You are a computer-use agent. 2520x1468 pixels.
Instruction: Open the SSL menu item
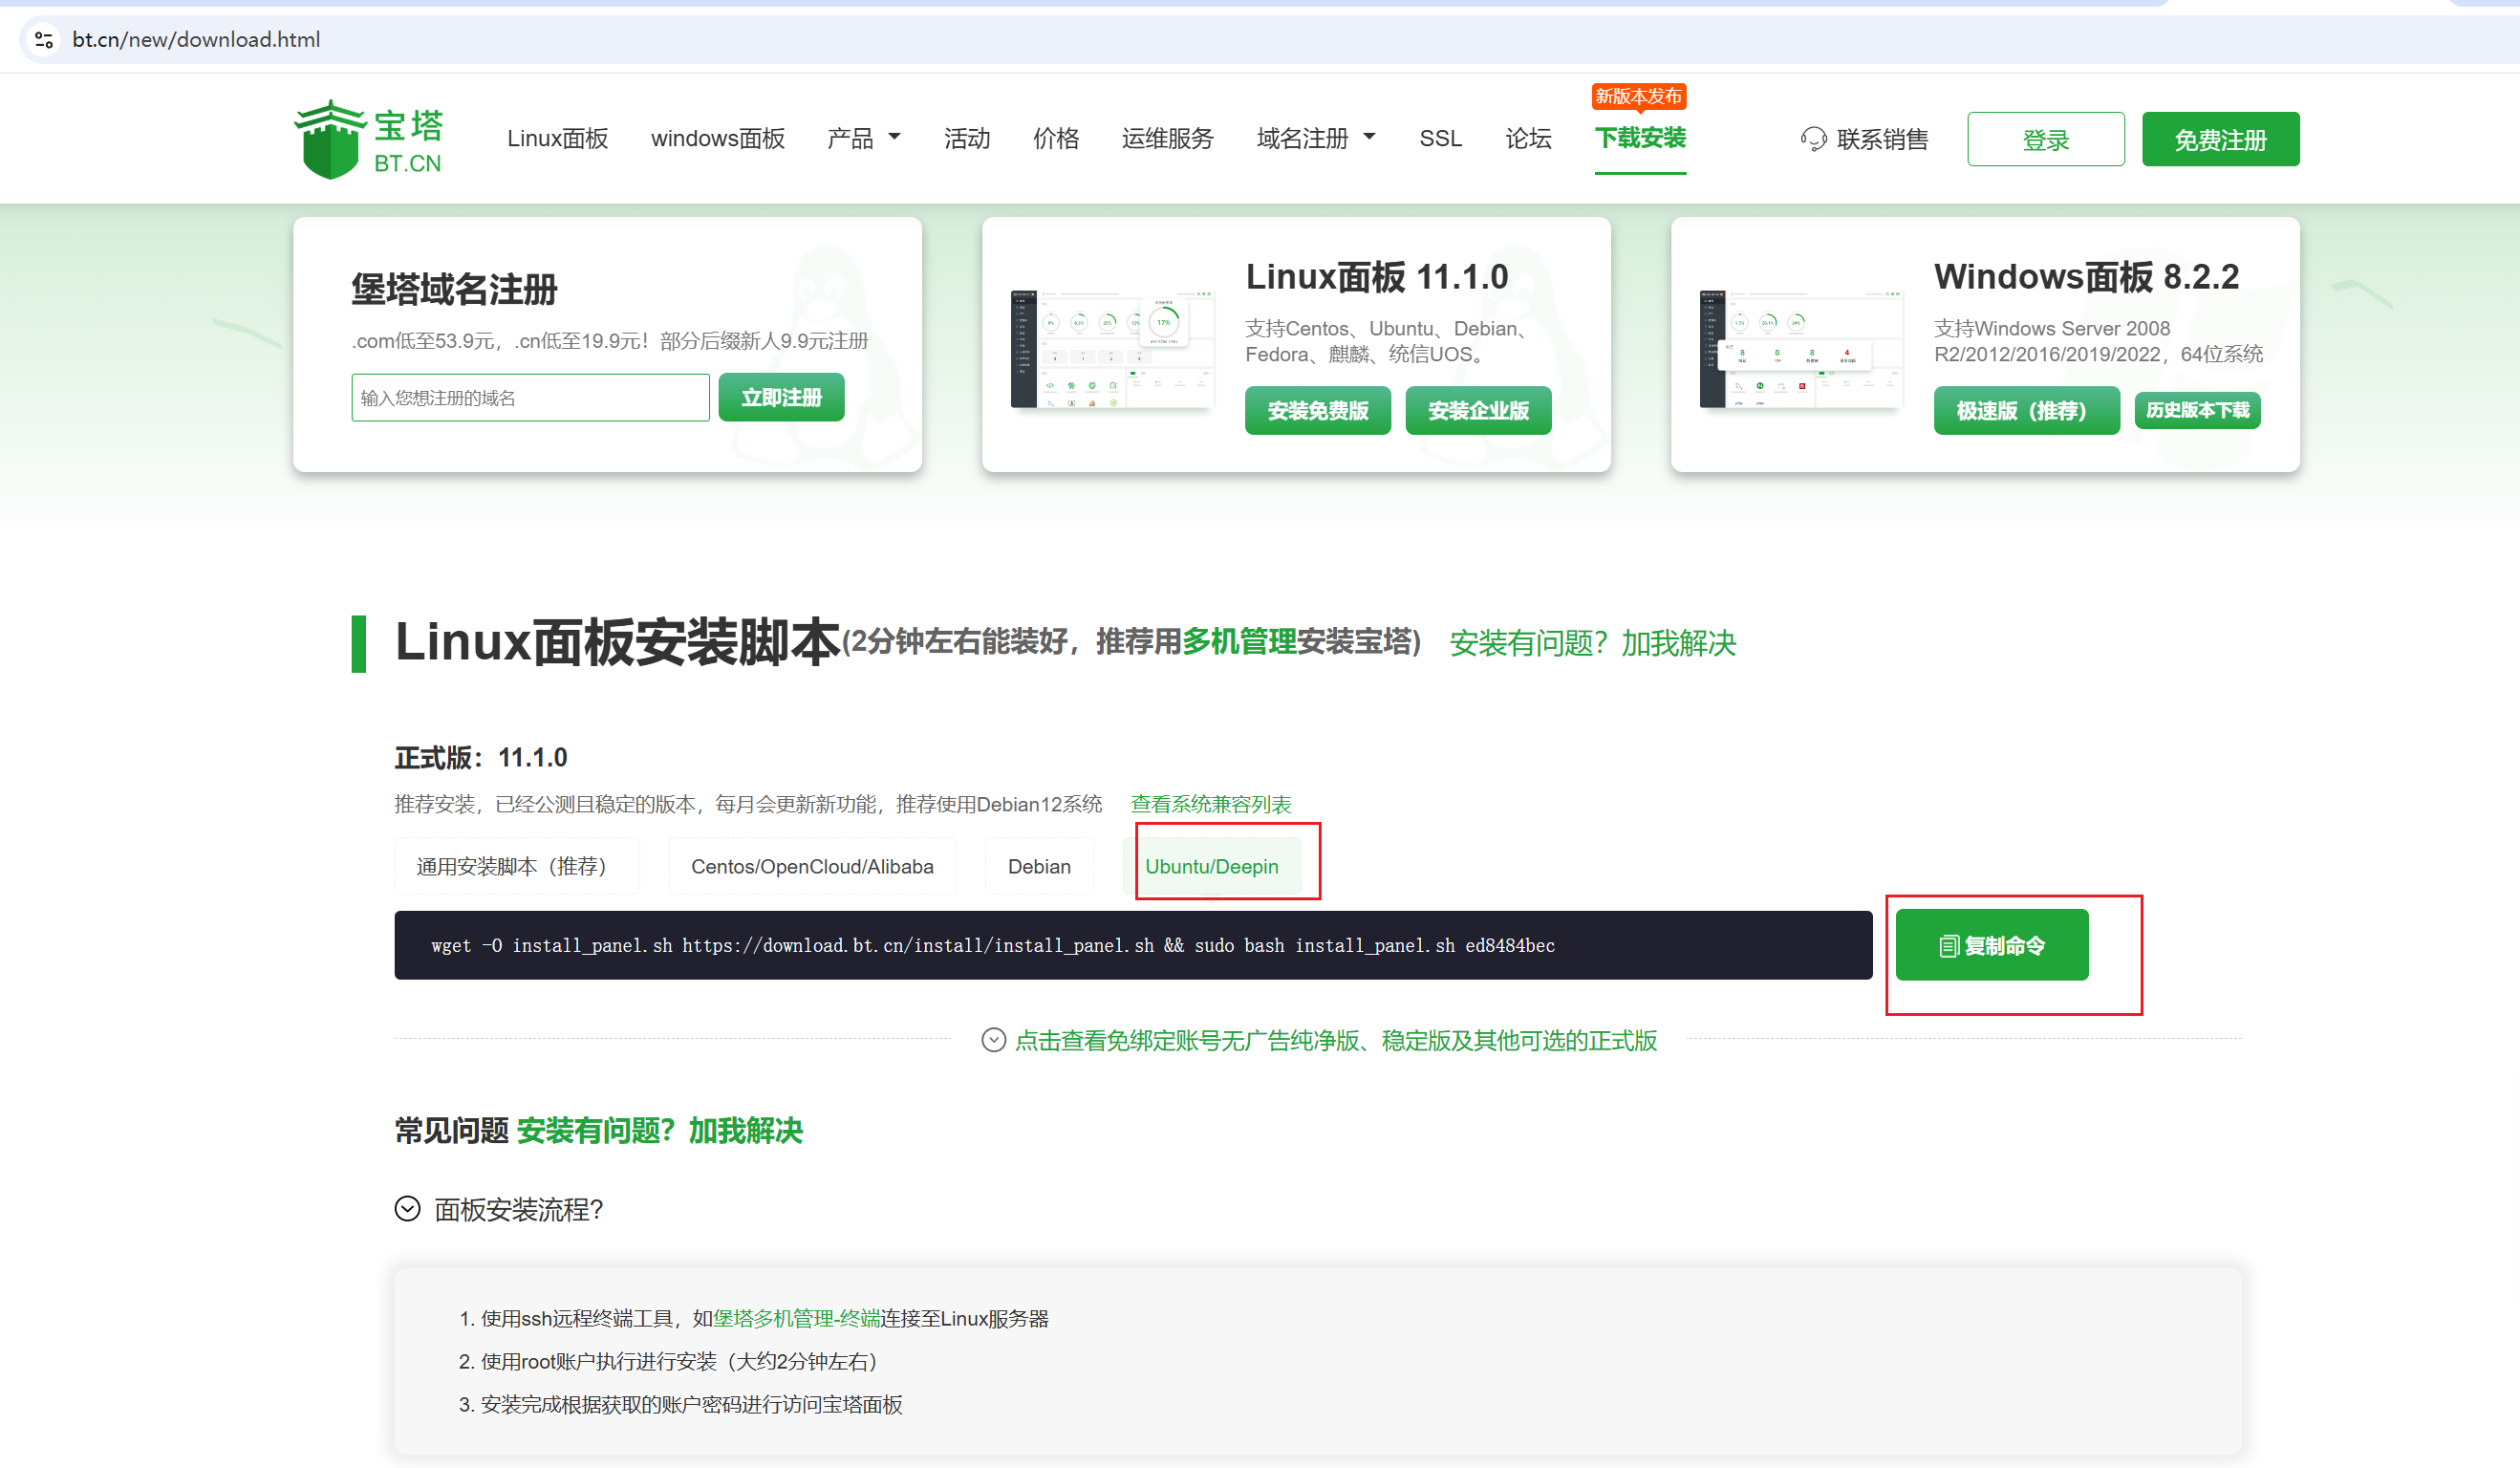(x=1440, y=138)
